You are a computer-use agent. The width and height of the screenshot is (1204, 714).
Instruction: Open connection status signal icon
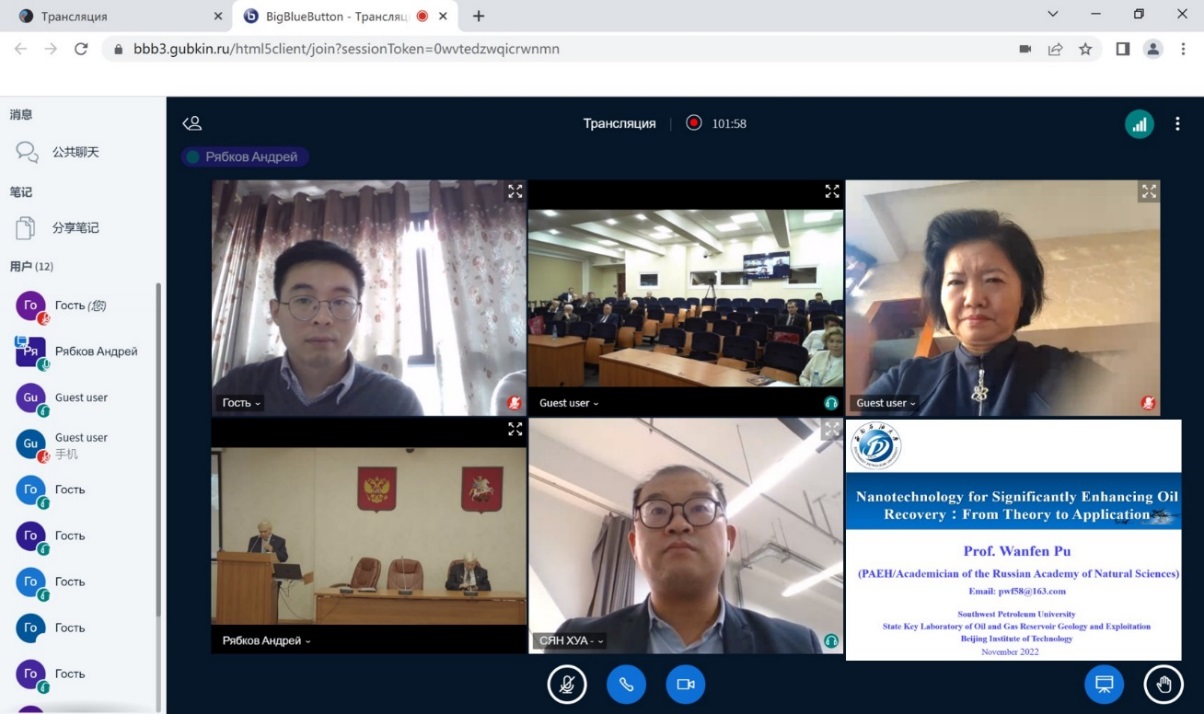tap(1139, 124)
